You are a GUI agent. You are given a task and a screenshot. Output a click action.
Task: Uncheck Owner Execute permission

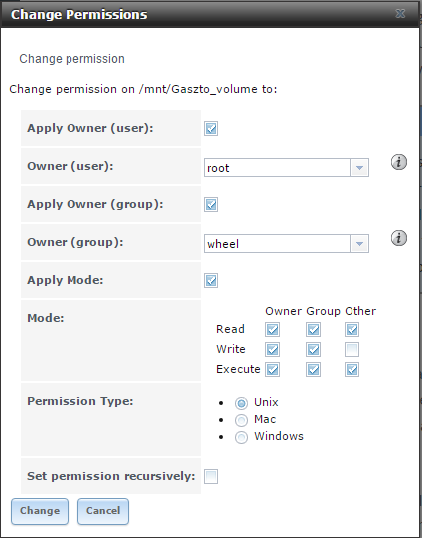(x=272, y=370)
